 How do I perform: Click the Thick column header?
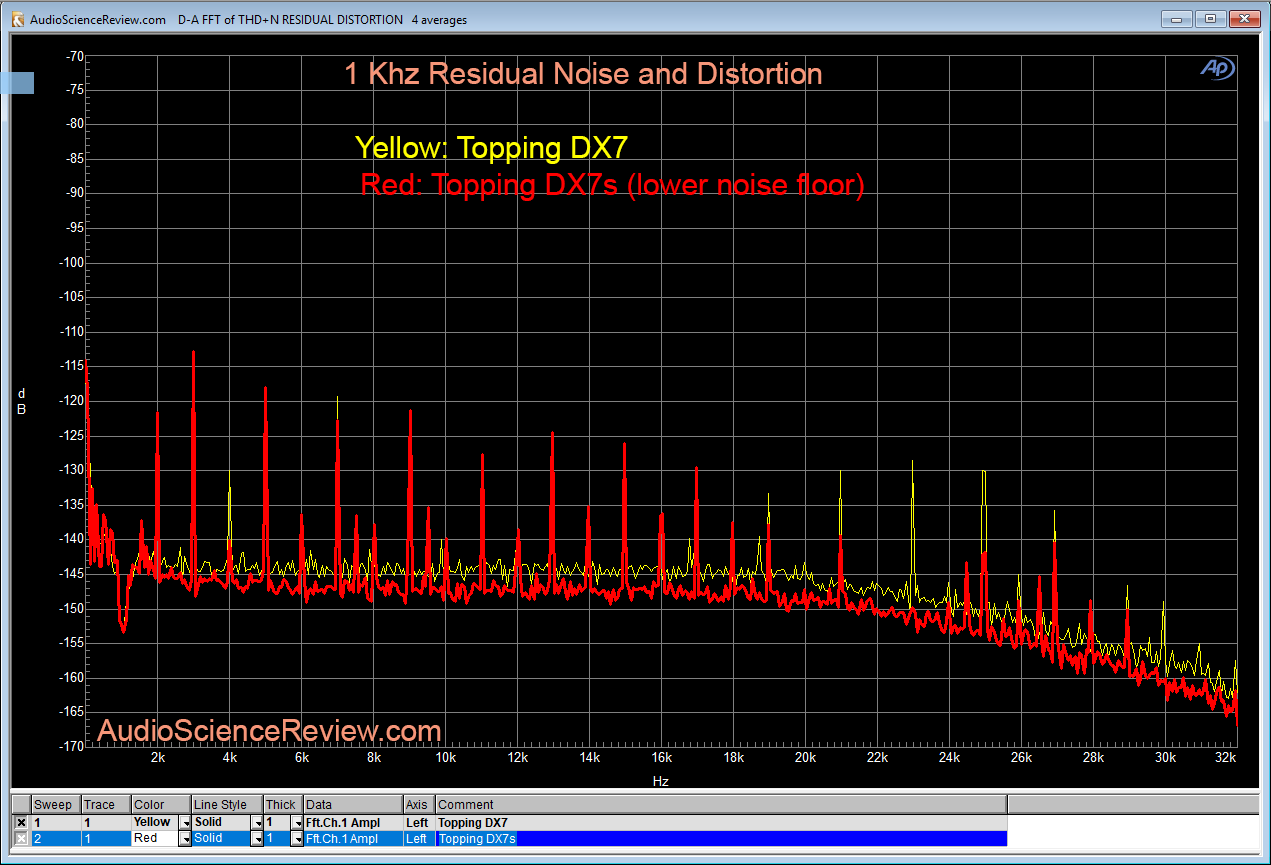(283, 805)
